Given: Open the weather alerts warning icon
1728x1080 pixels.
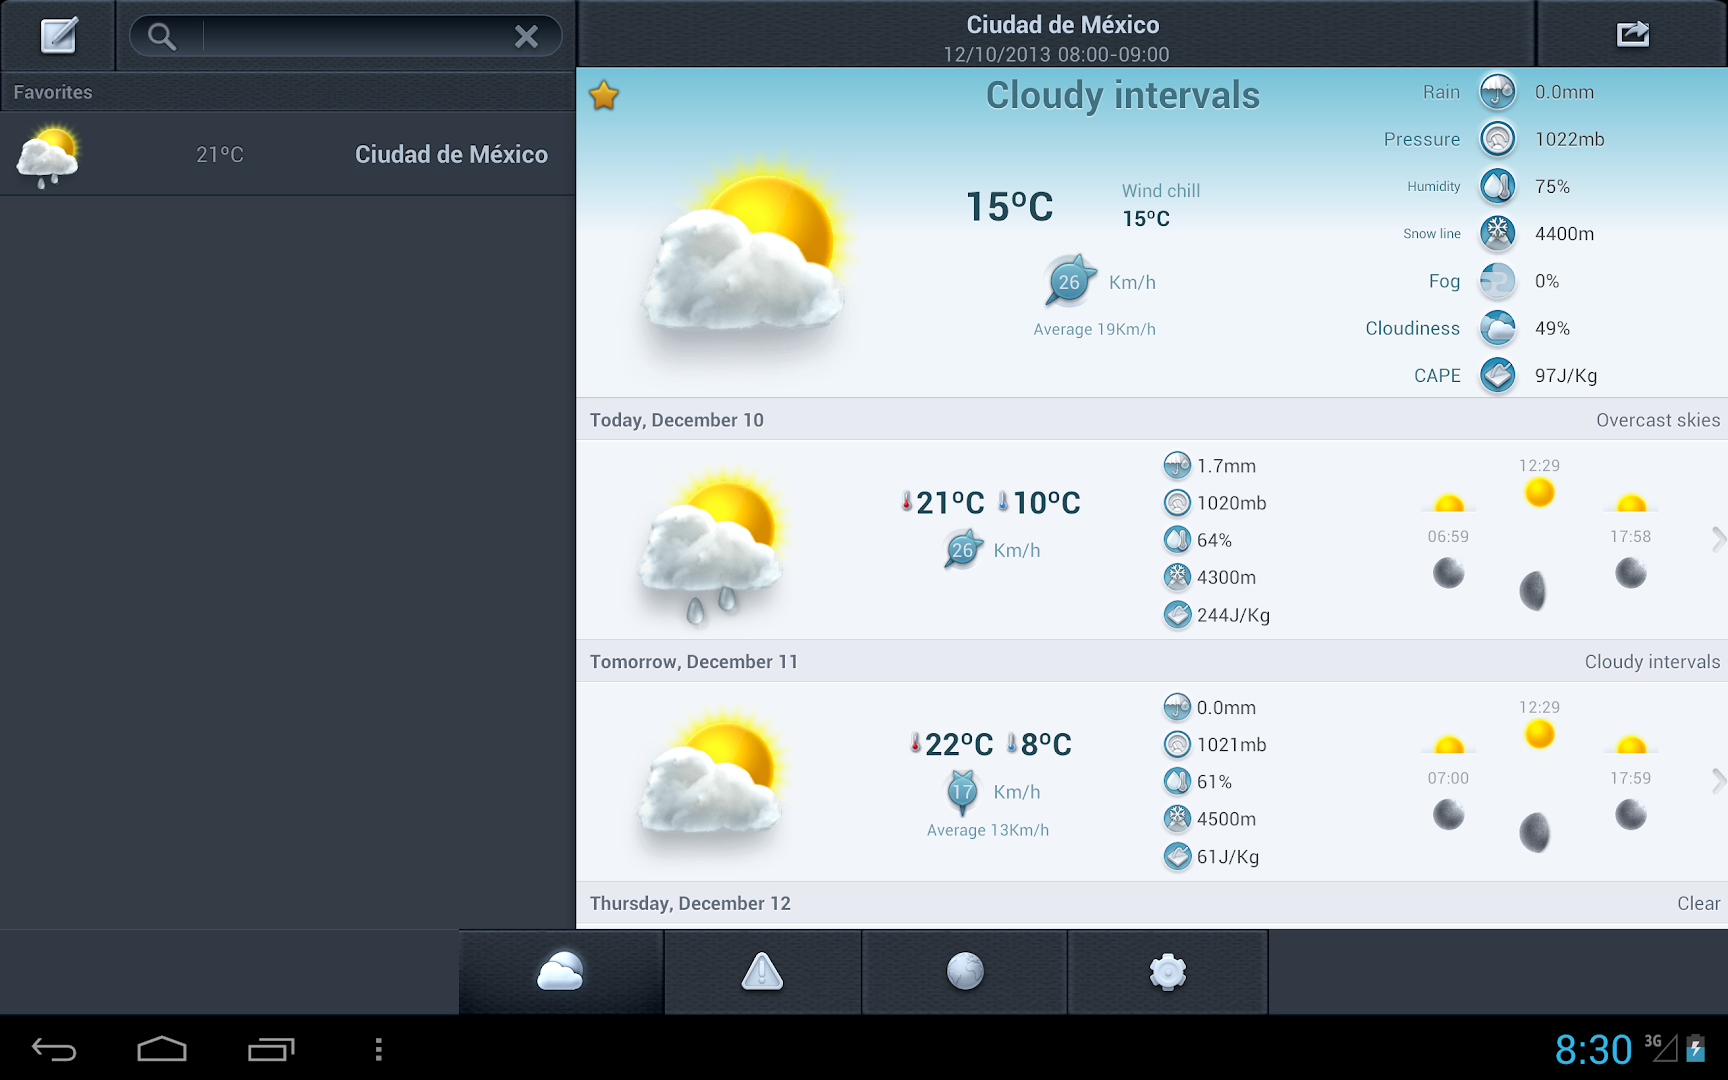Looking at the screenshot, I should [x=762, y=971].
